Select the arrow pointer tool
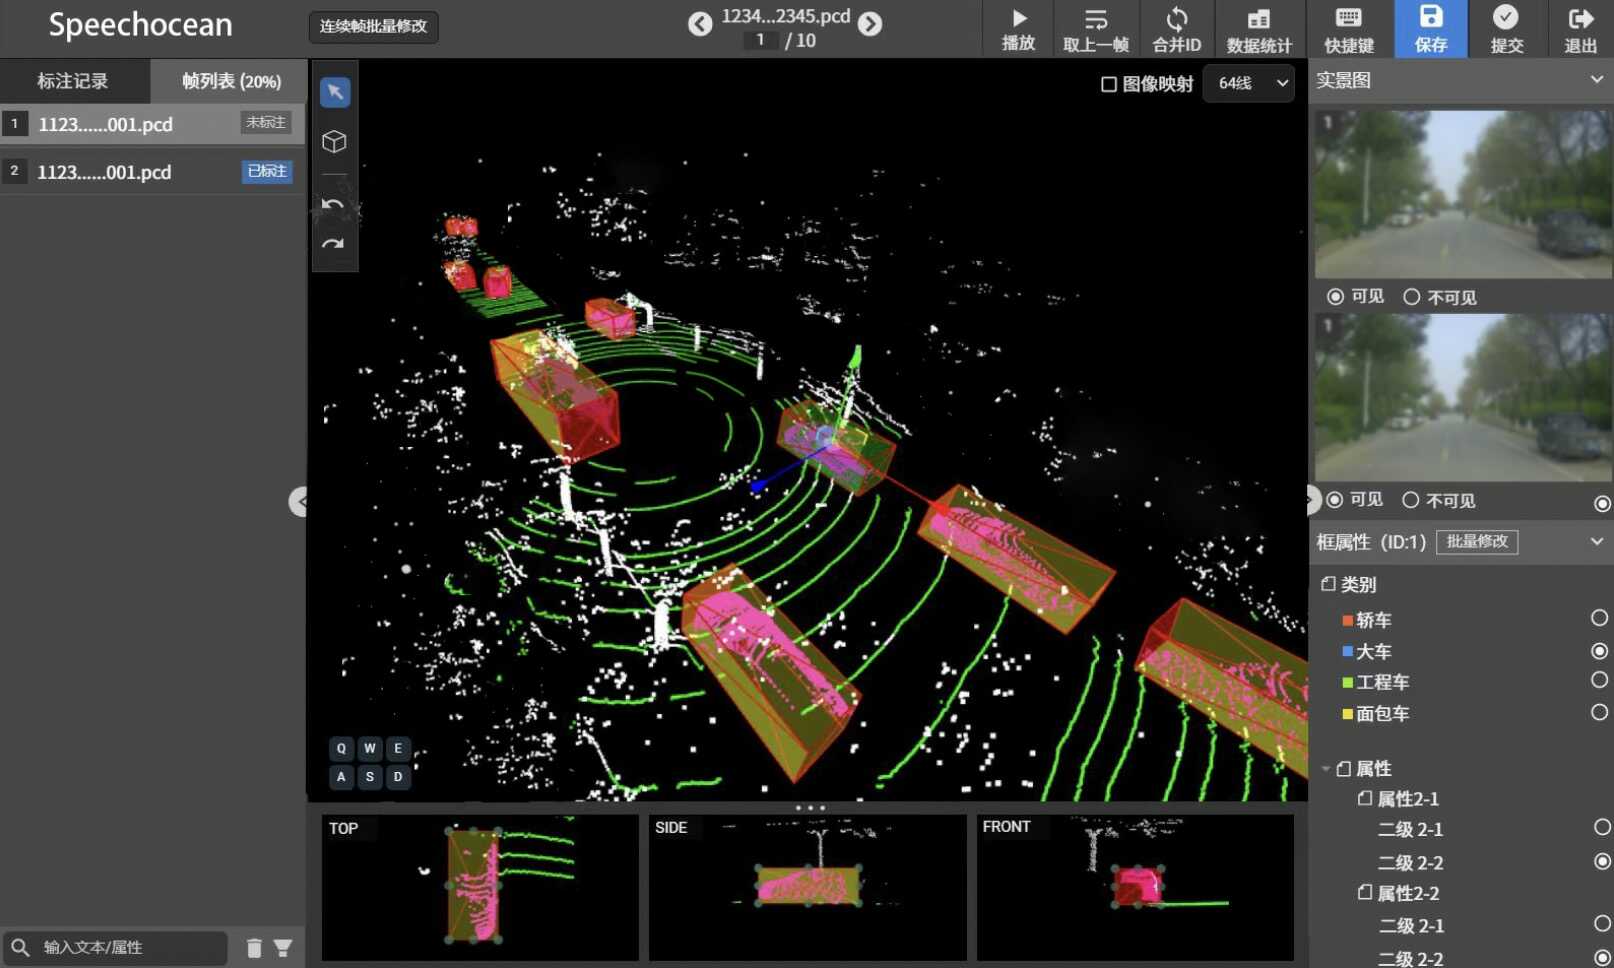 point(335,92)
